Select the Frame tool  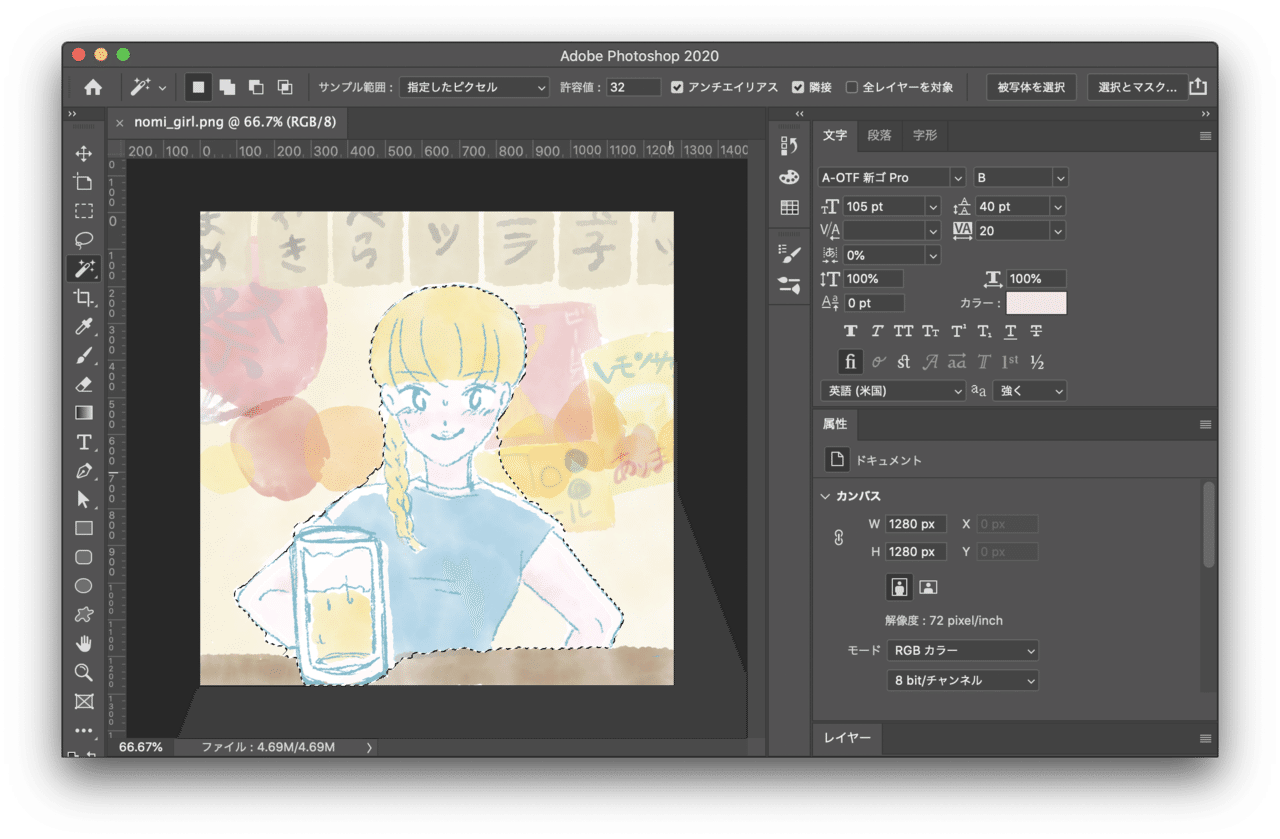click(x=84, y=701)
